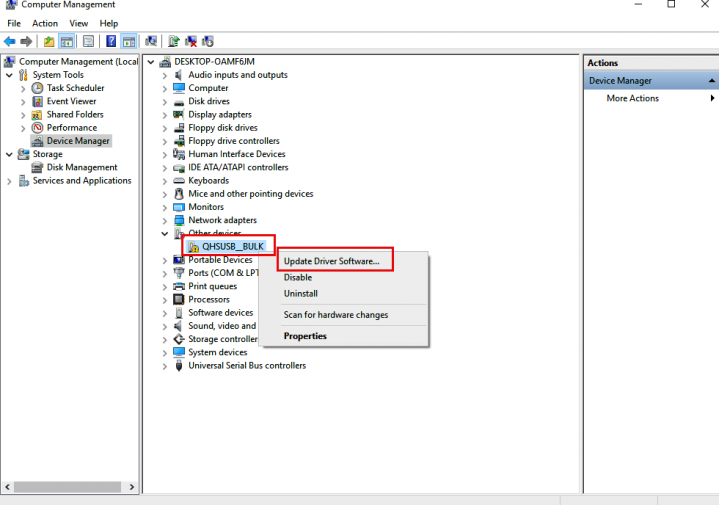Click the Properties toolbar icon
719x505 pixels.
pos(88,41)
